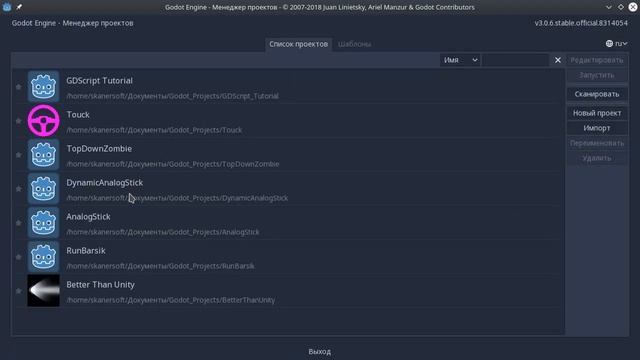Image resolution: width=640 pixels, height=360 pixels.
Task: Click the DynamicAnalogStick project icon
Action: 43,189
